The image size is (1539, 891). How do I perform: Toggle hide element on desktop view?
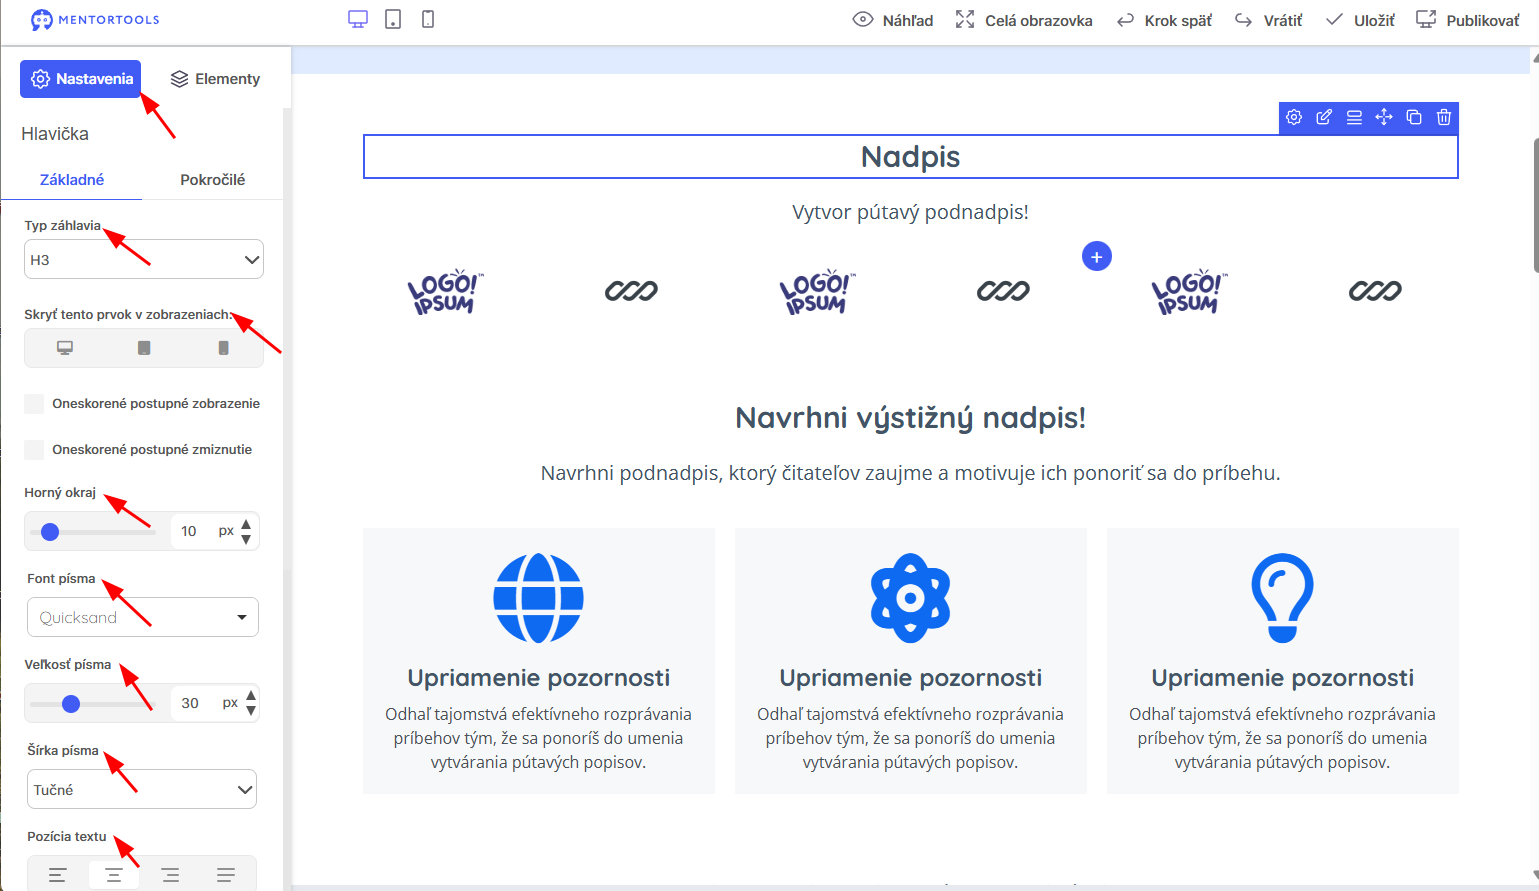[65, 348]
